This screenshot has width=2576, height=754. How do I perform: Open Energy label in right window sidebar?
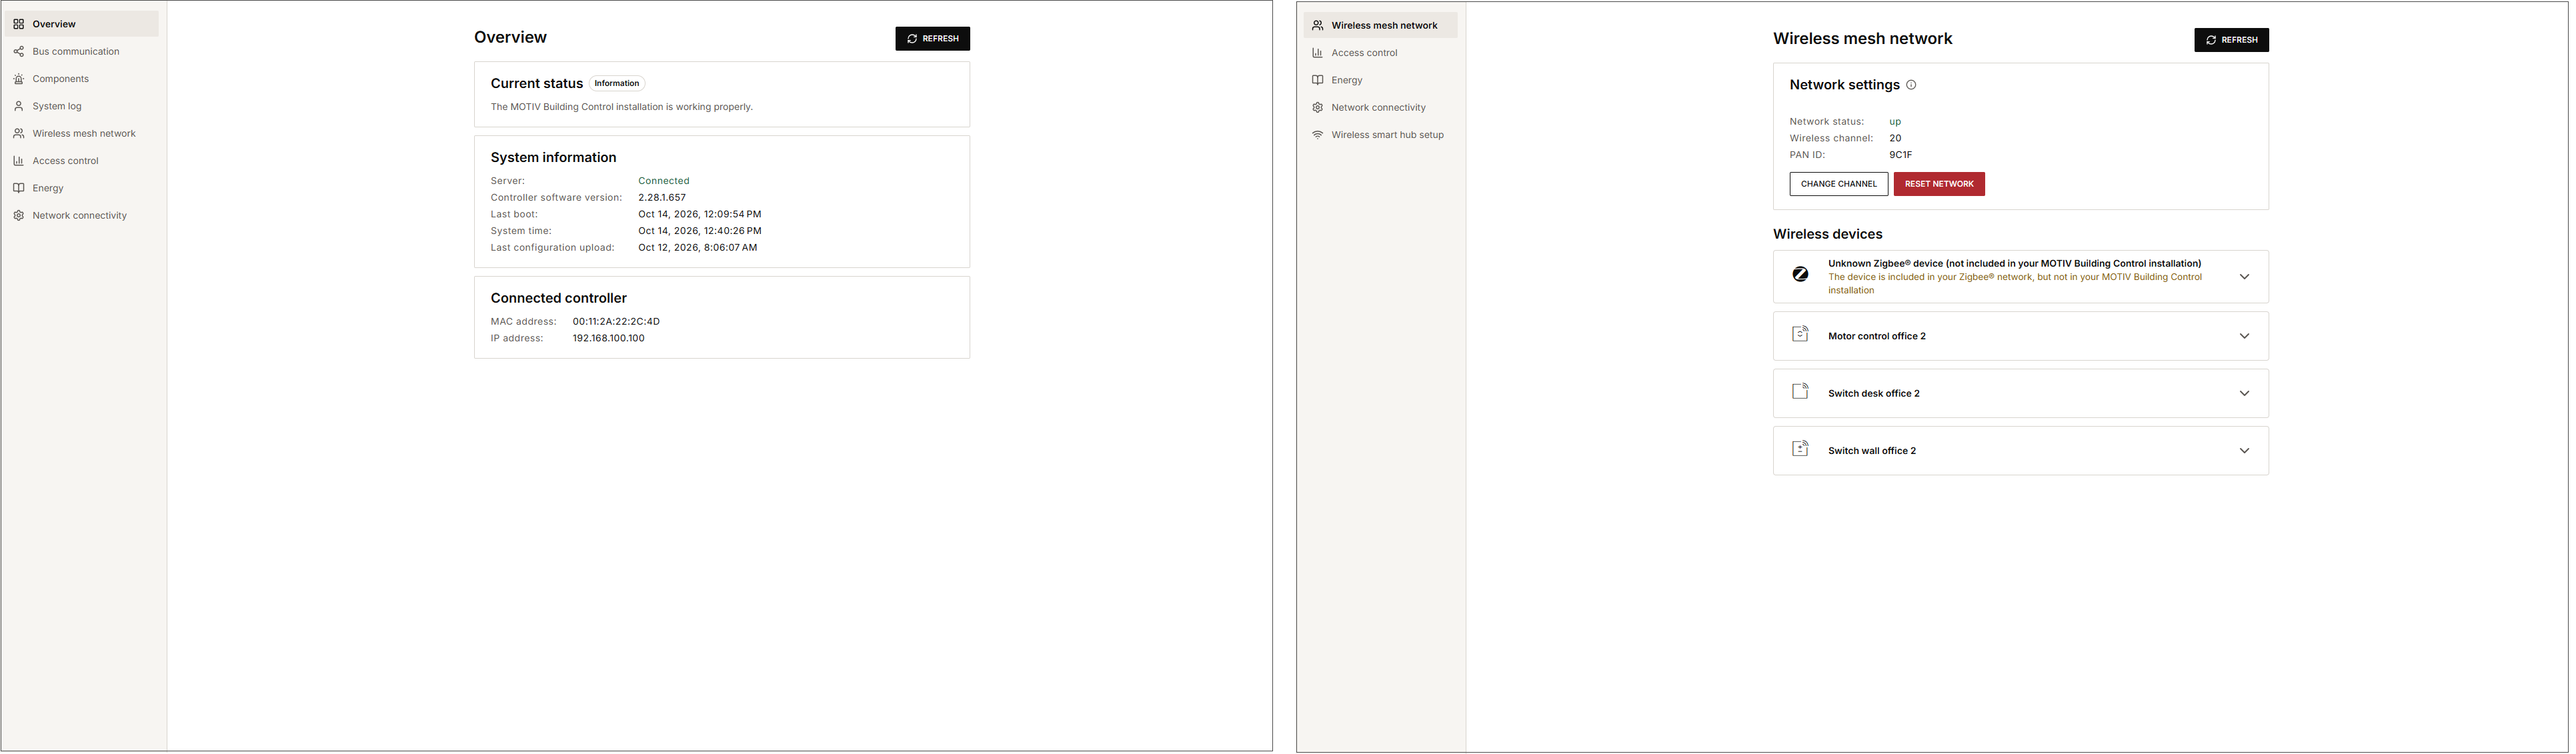(x=1346, y=80)
